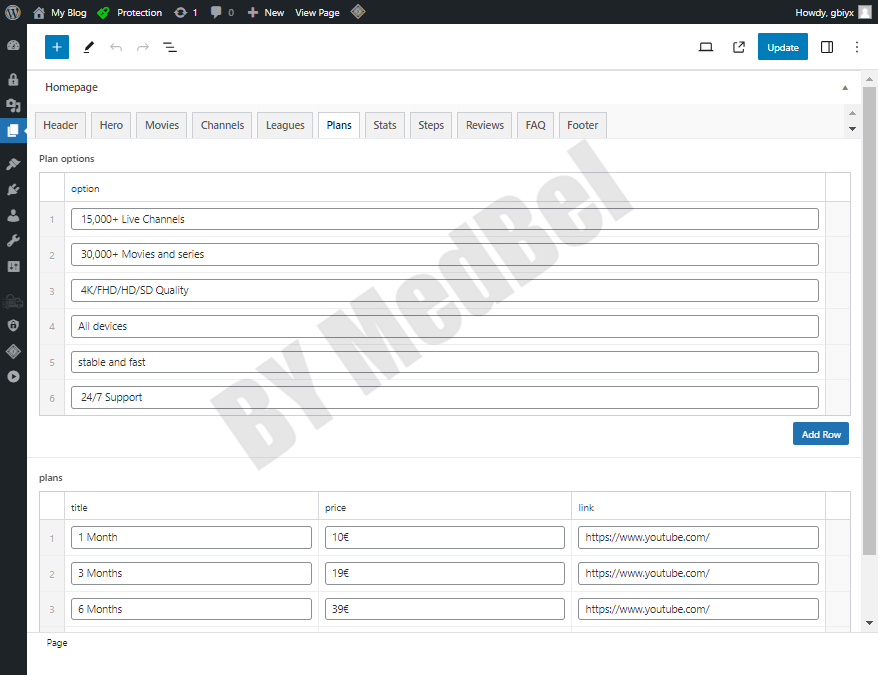878x675 pixels.
Task: Open the New content menu in admin bar
Action: [x=266, y=13]
